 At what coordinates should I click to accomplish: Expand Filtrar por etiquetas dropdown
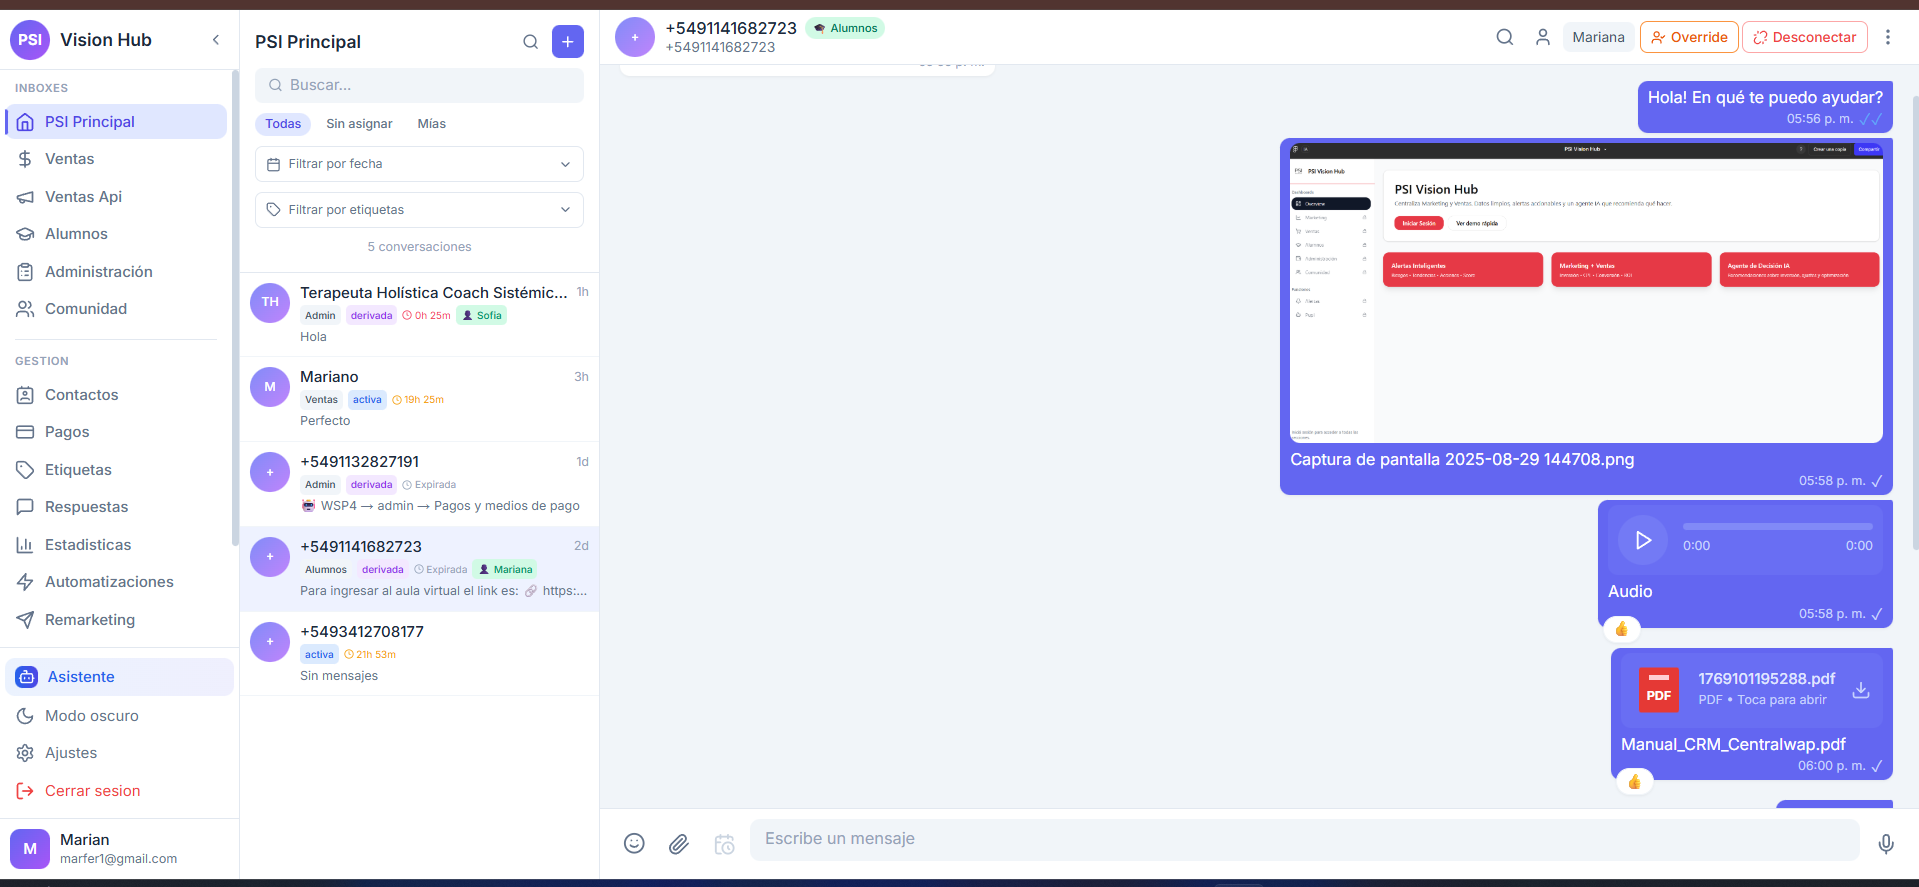tap(419, 210)
